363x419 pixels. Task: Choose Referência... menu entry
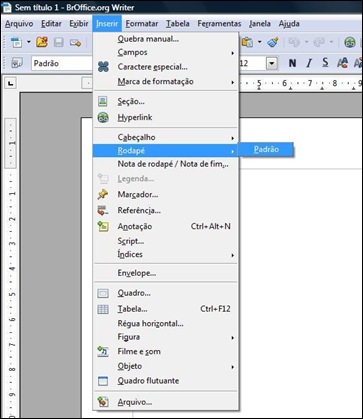(166, 211)
